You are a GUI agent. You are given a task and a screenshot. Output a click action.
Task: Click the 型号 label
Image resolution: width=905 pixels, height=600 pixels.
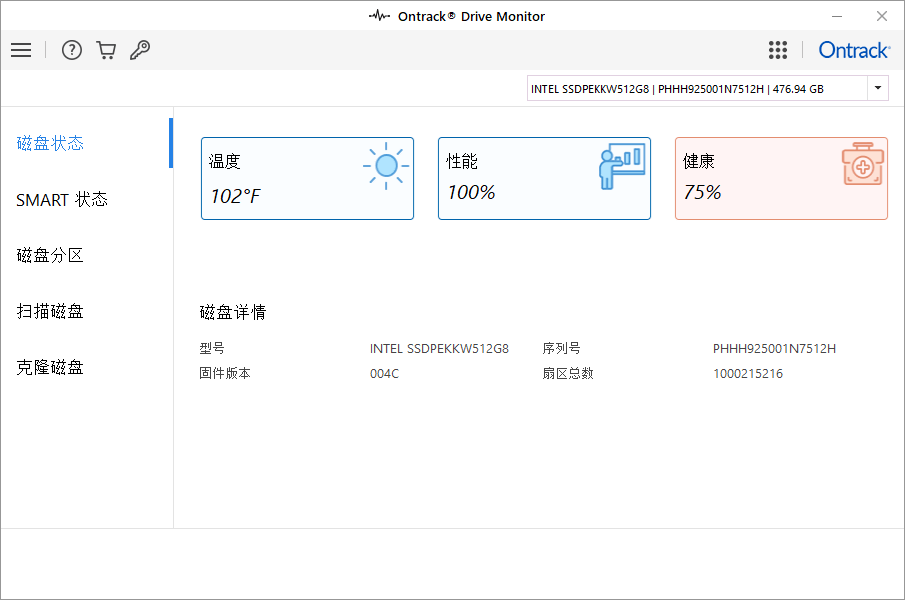[212, 348]
